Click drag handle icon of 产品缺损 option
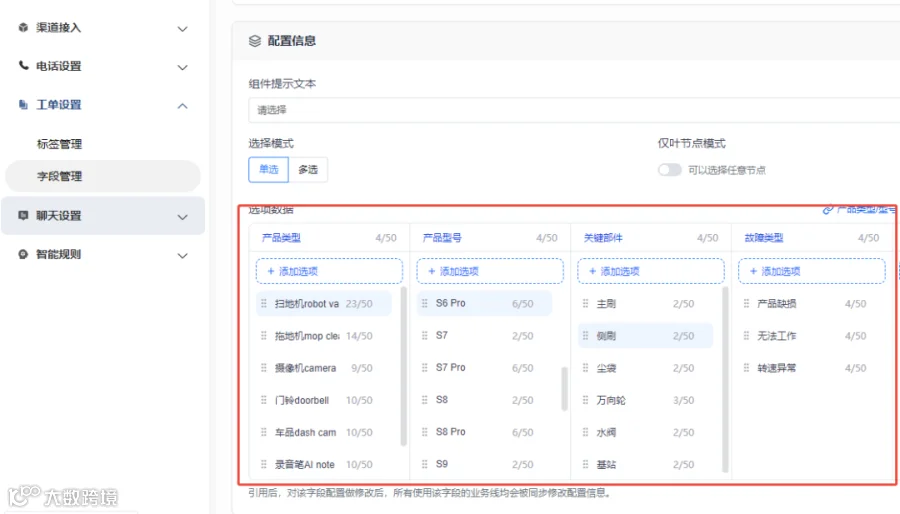Image resolution: width=900 pixels, height=514 pixels. click(746, 303)
